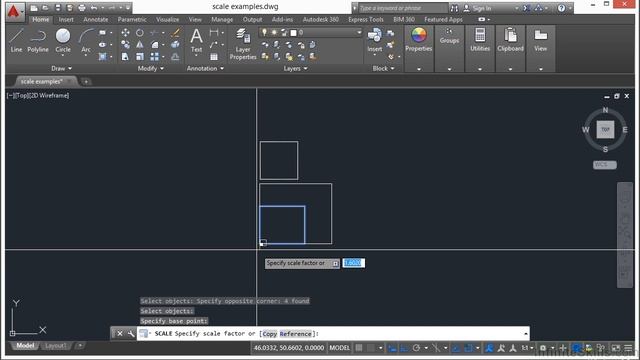
Task: Click the Offset tool icon
Action: (176, 56)
